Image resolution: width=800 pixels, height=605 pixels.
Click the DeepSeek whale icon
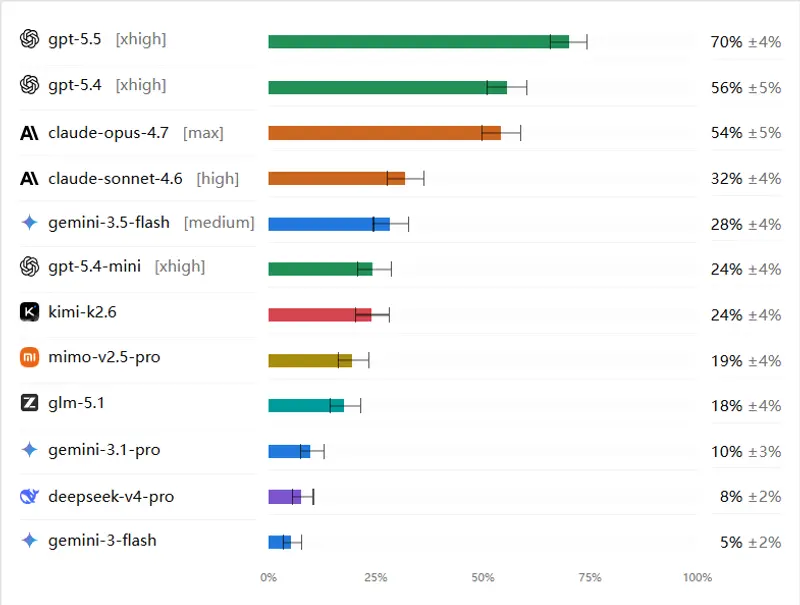coord(30,496)
